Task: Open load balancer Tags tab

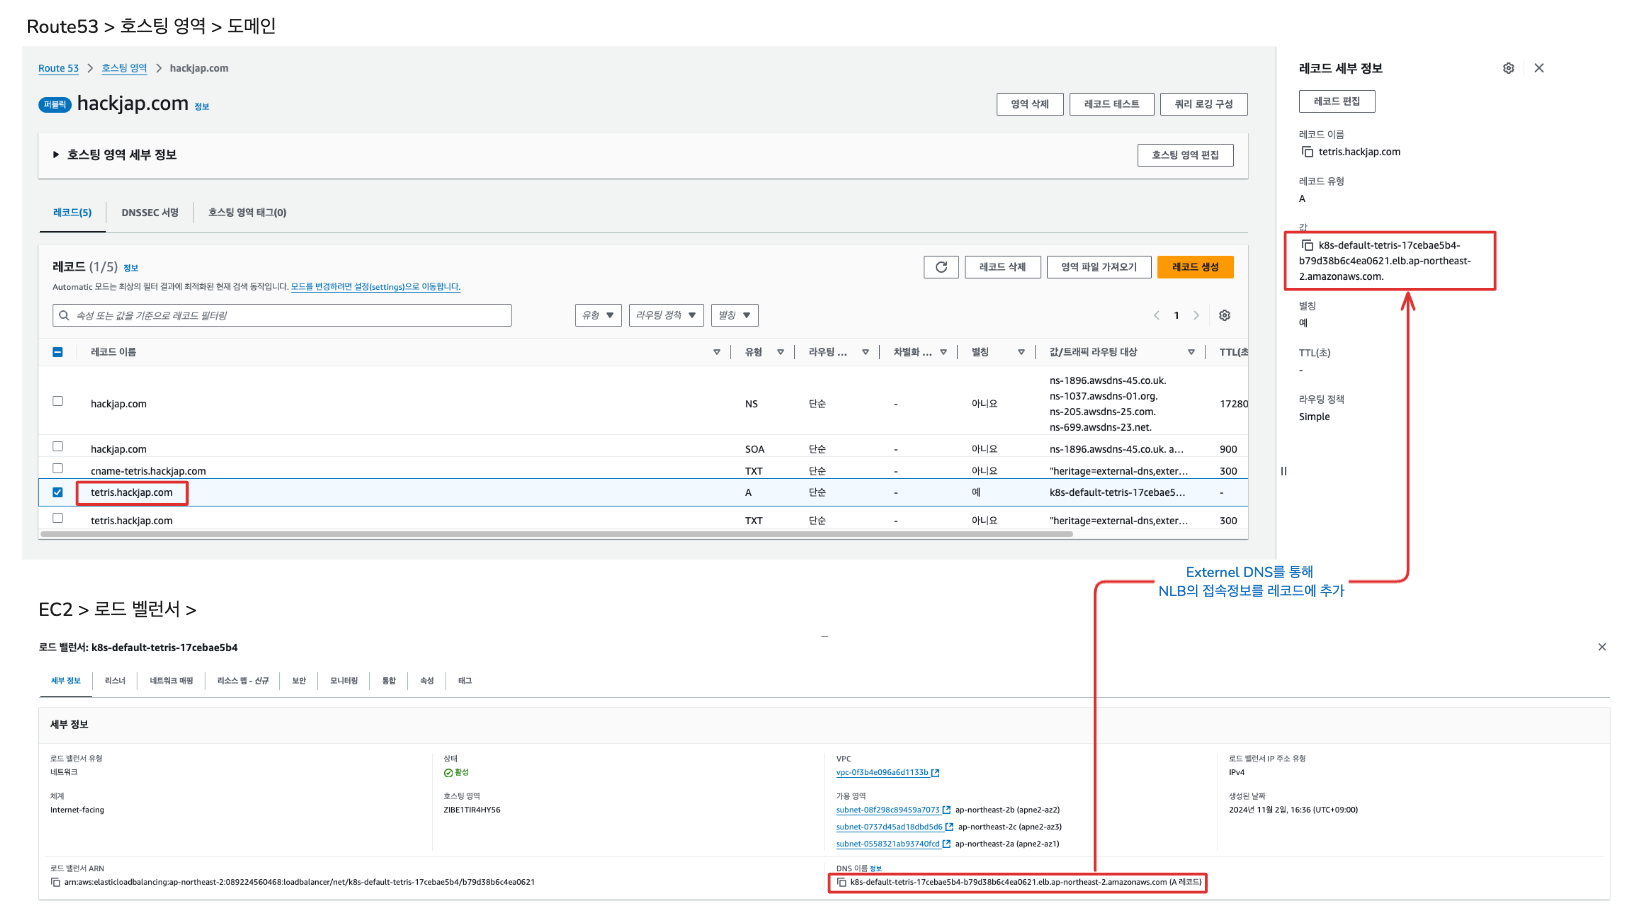Action: [465, 681]
